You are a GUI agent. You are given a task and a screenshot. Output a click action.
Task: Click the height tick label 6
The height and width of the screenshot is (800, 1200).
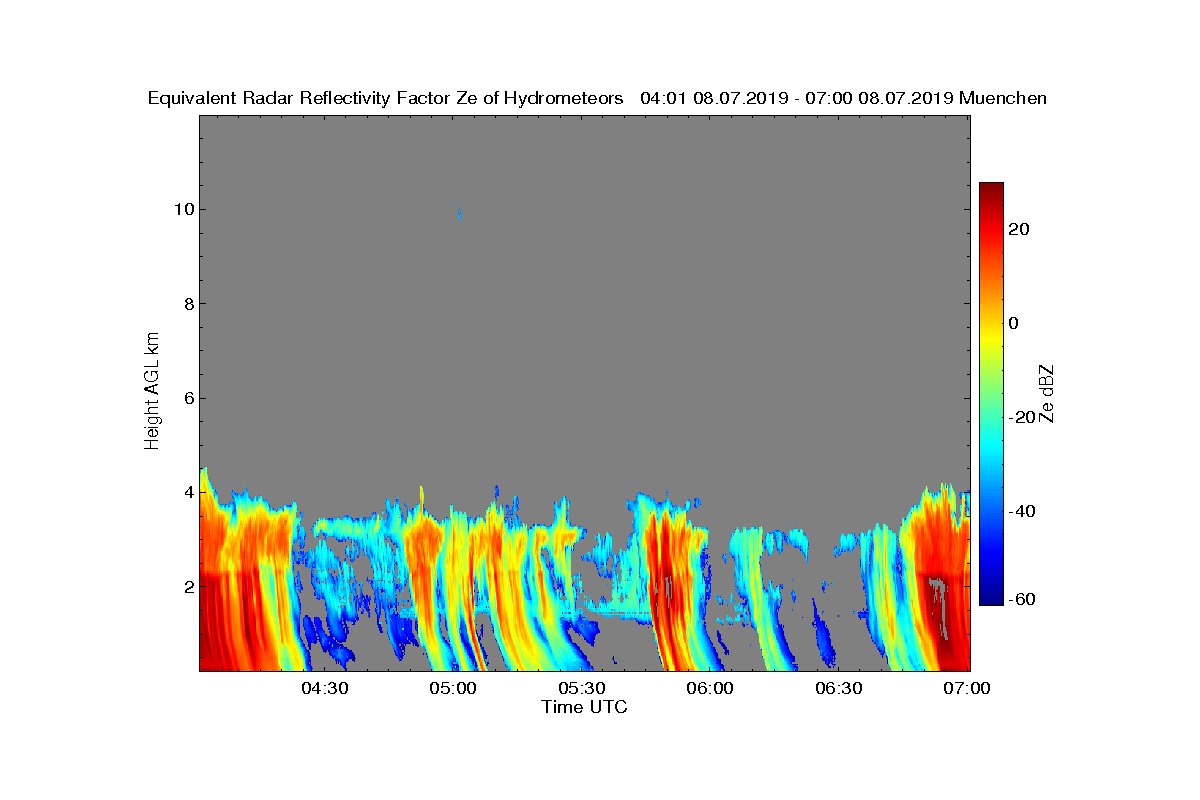point(188,398)
